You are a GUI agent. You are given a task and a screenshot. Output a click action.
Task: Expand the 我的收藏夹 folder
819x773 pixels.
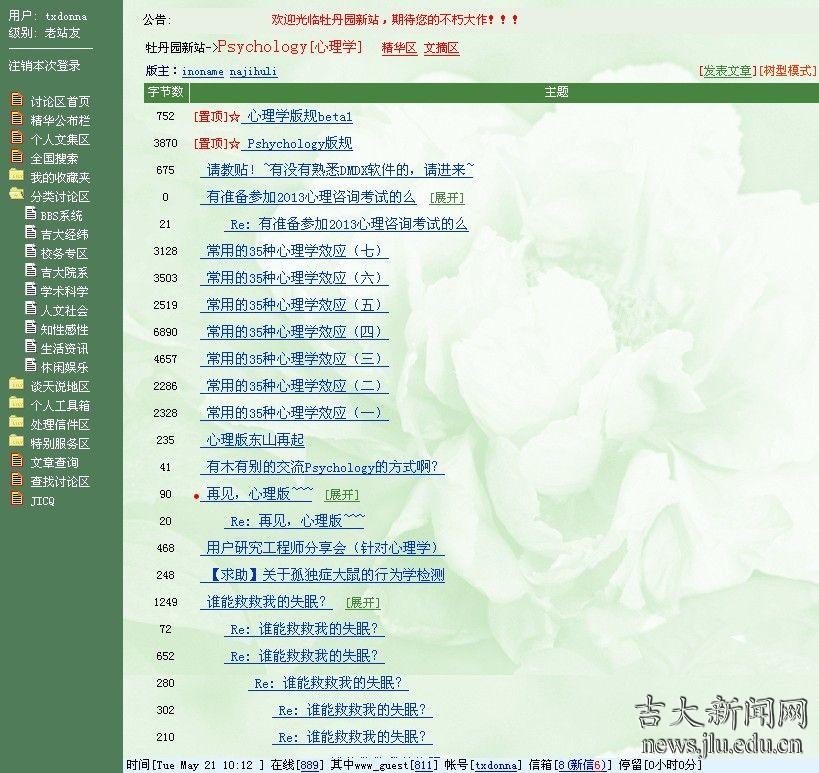16,176
